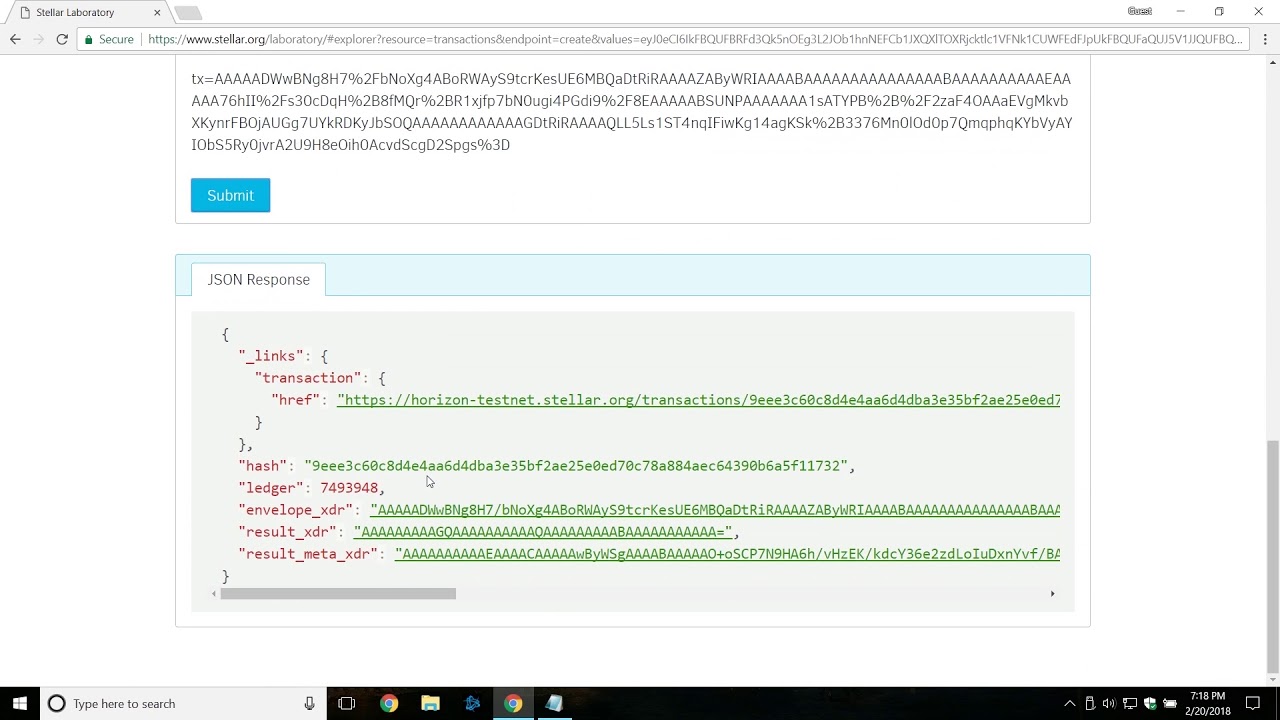Reload the current page
Screen dimensions: 1280x720
[62, 39]
